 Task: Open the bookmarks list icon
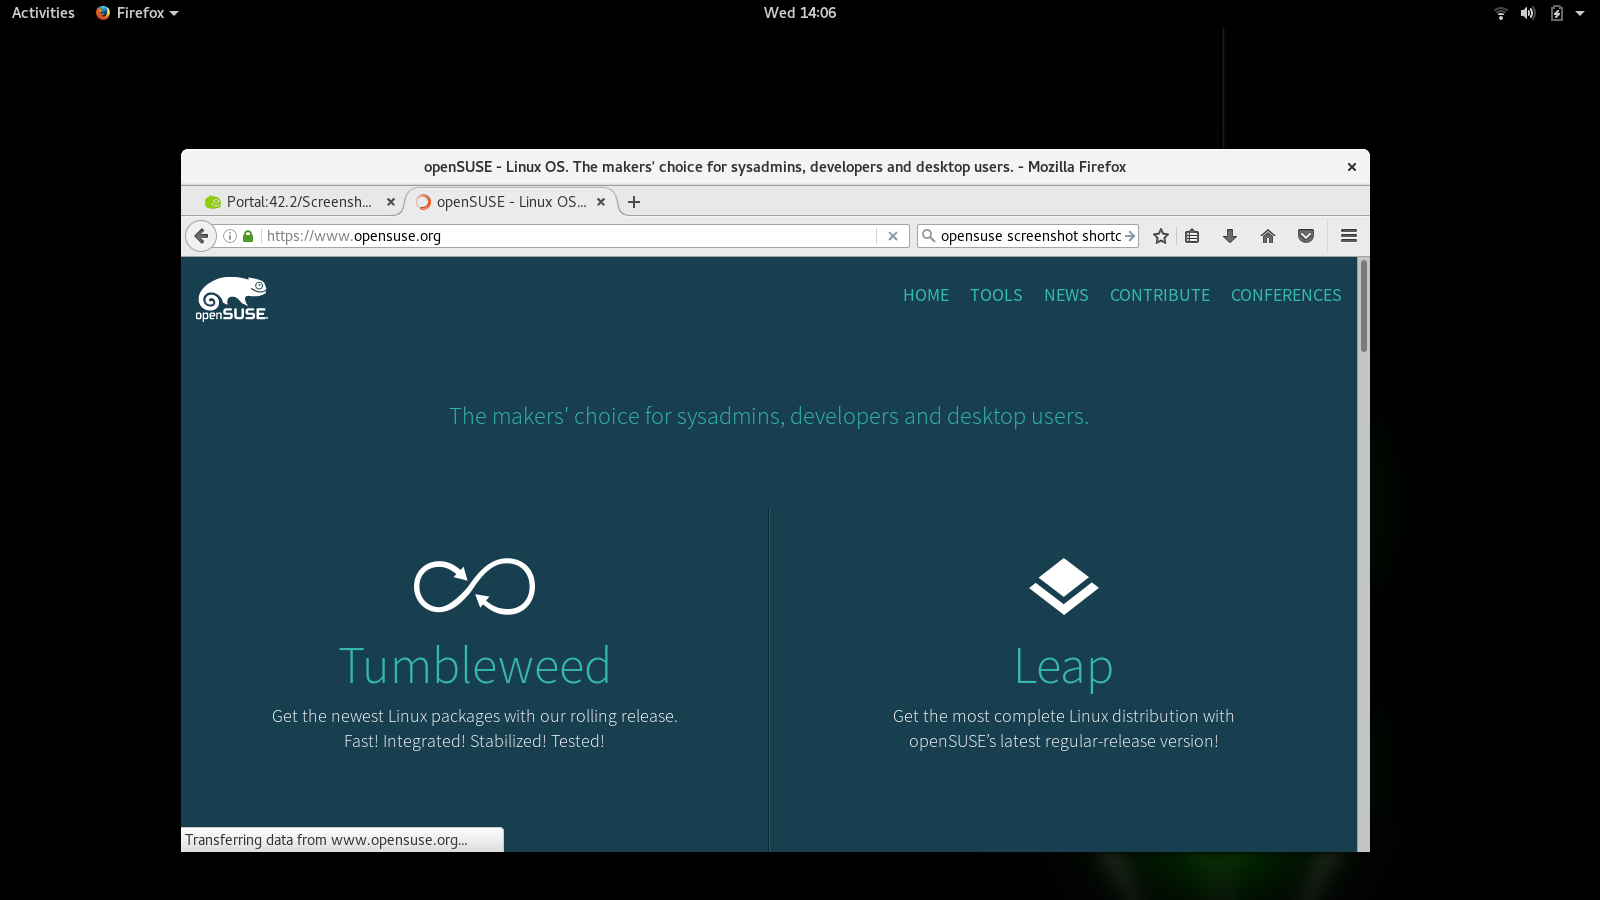pos(1192,236)
